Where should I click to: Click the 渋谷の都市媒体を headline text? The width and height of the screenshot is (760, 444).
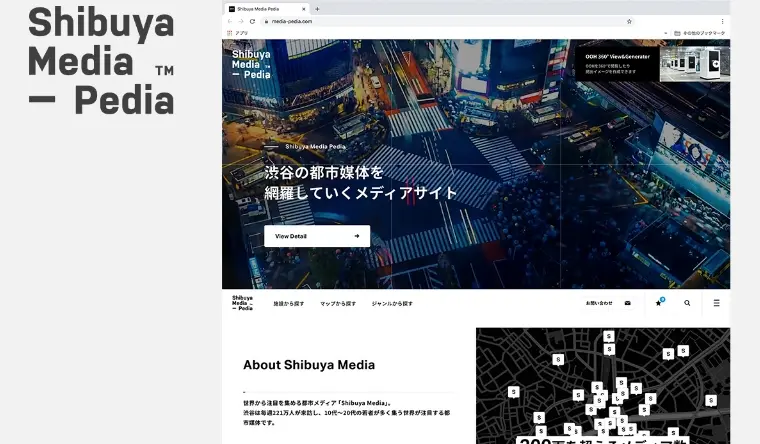pos(324,172)
